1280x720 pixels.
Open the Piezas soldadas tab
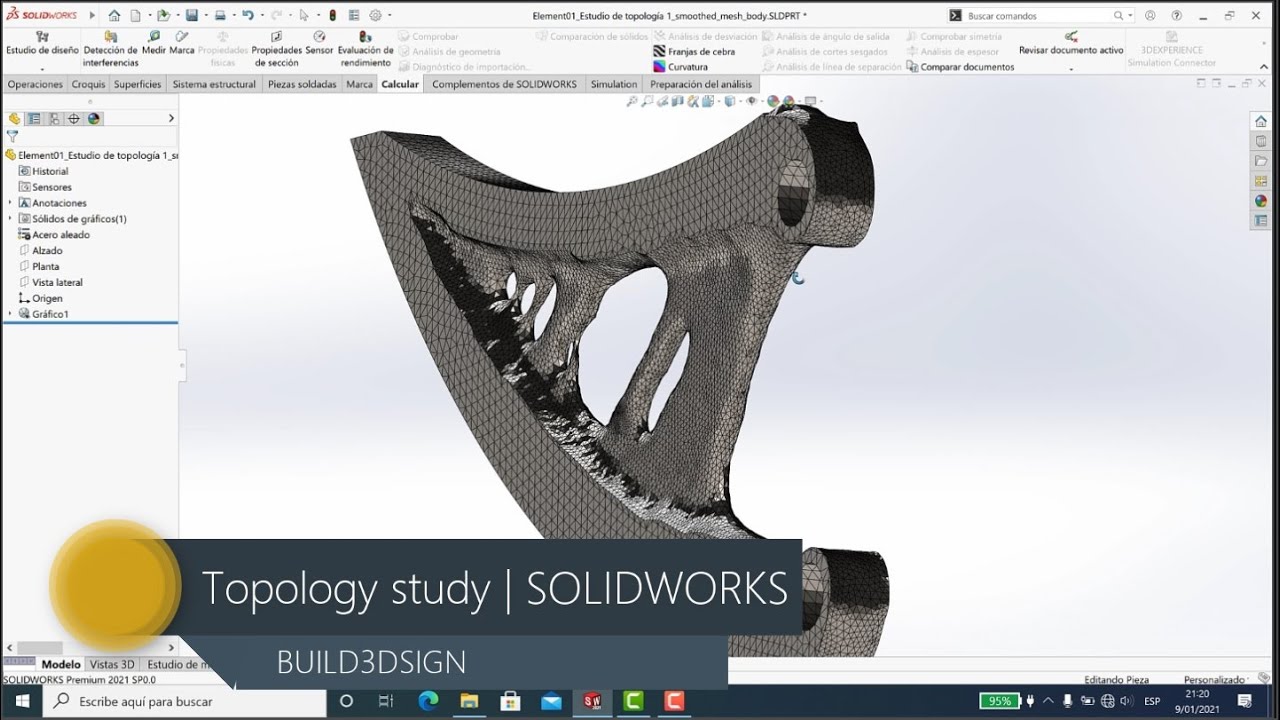[x=302, y=84]
